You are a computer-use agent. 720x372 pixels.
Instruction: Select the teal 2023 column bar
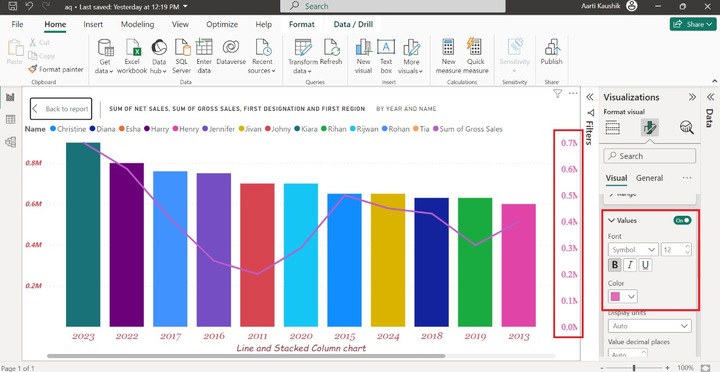(83, 234)
